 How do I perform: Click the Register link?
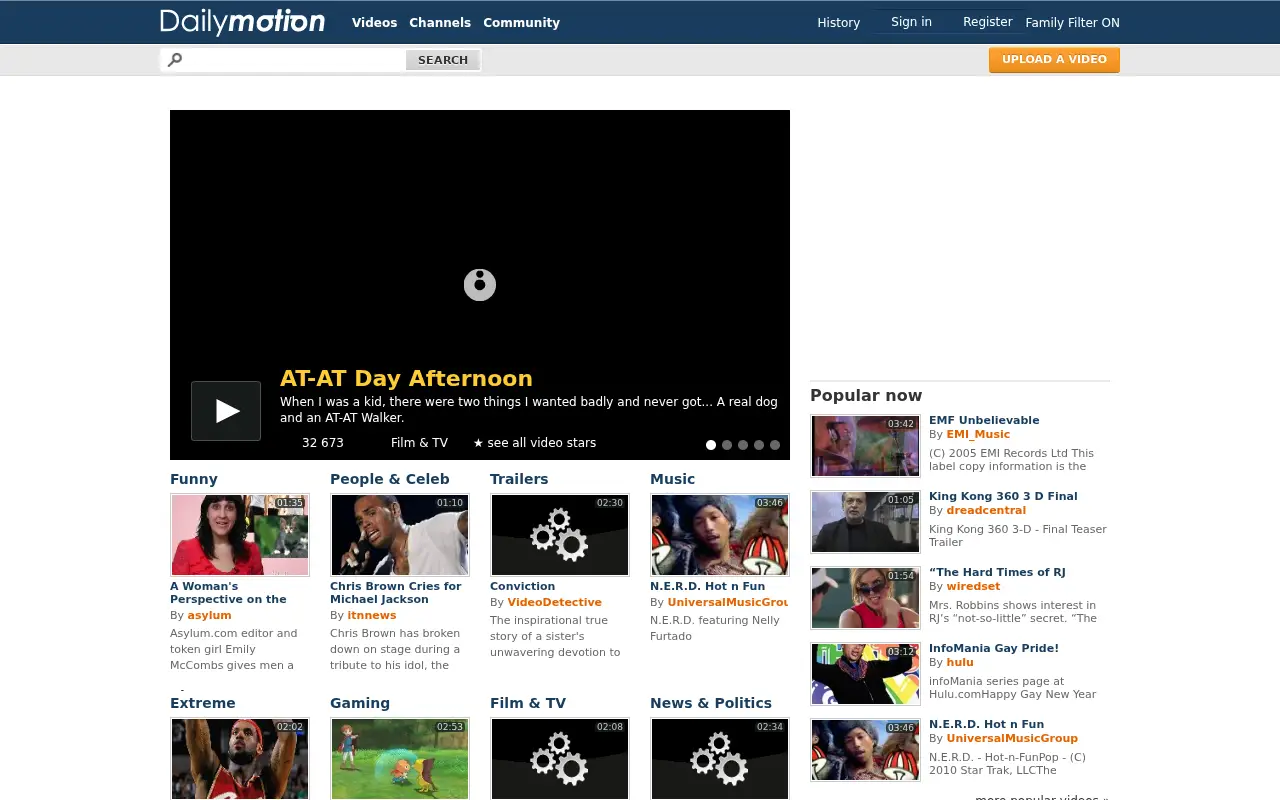(x=987, y=22)
